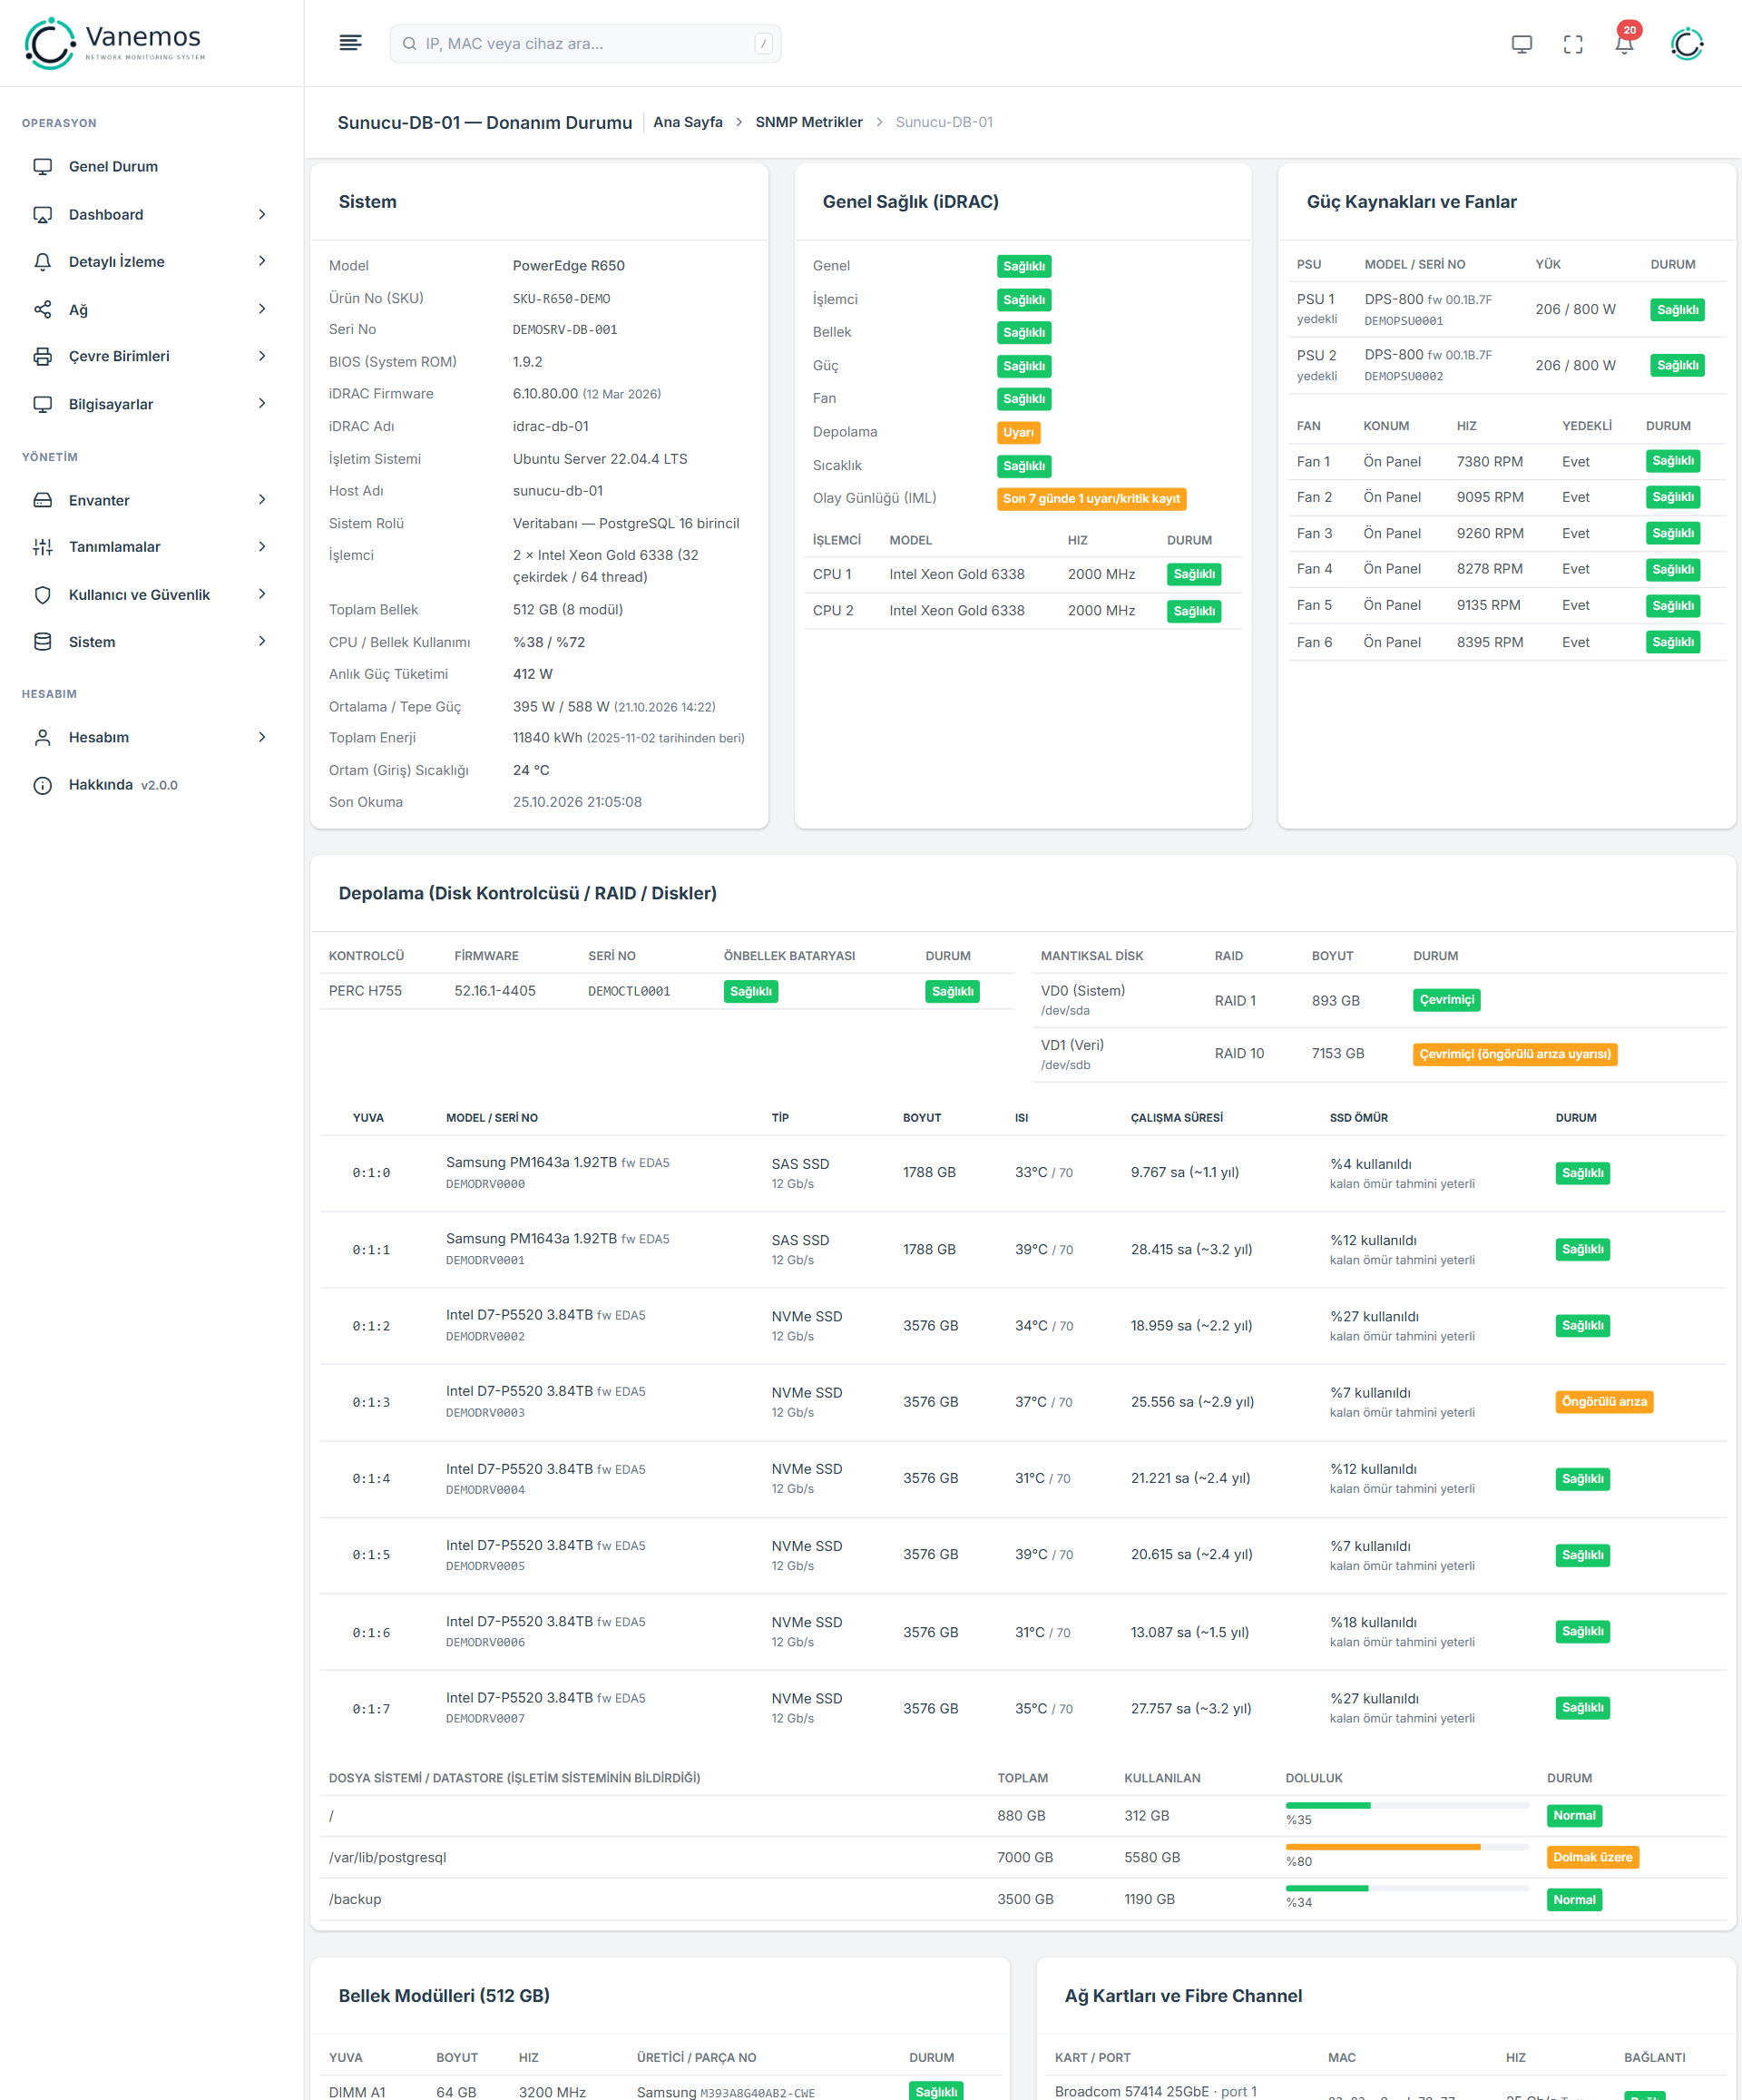
Task: Open the monitor display icon in header
Action: click(x=1521, y=44)
